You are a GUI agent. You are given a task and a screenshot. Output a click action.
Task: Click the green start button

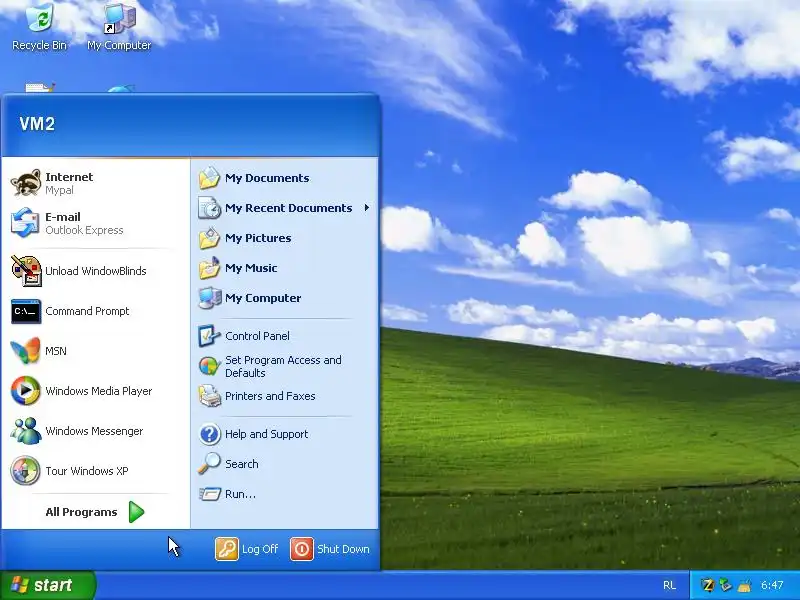[47, 585]
